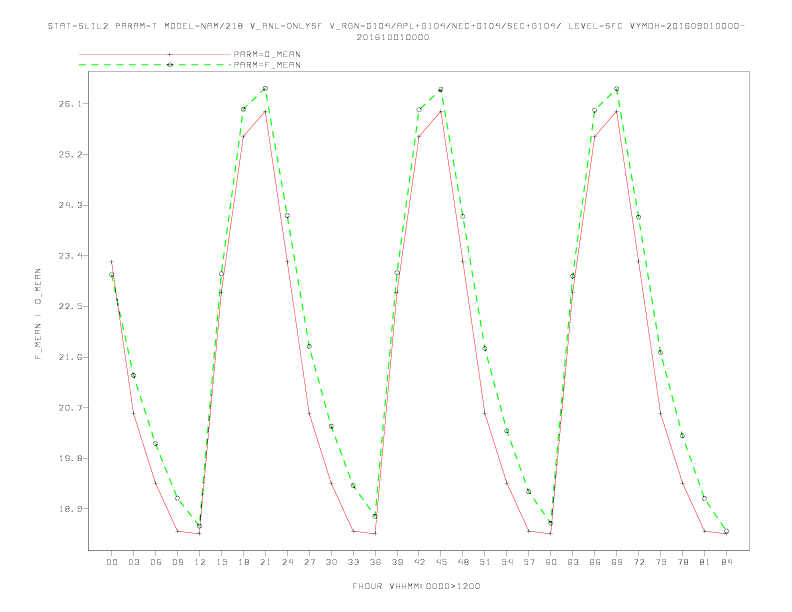Image resolution: width=792 pixels, height=612 pixels.
Task: Select O_MEAN plus data point at hour 21
Action: (x=265, y=111)
